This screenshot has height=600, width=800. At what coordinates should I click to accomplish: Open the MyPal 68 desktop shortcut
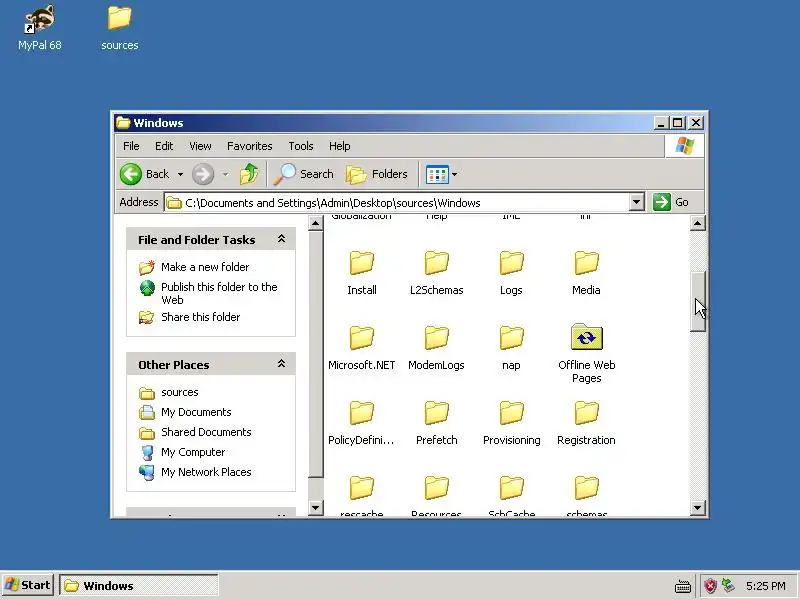(39, 27)
